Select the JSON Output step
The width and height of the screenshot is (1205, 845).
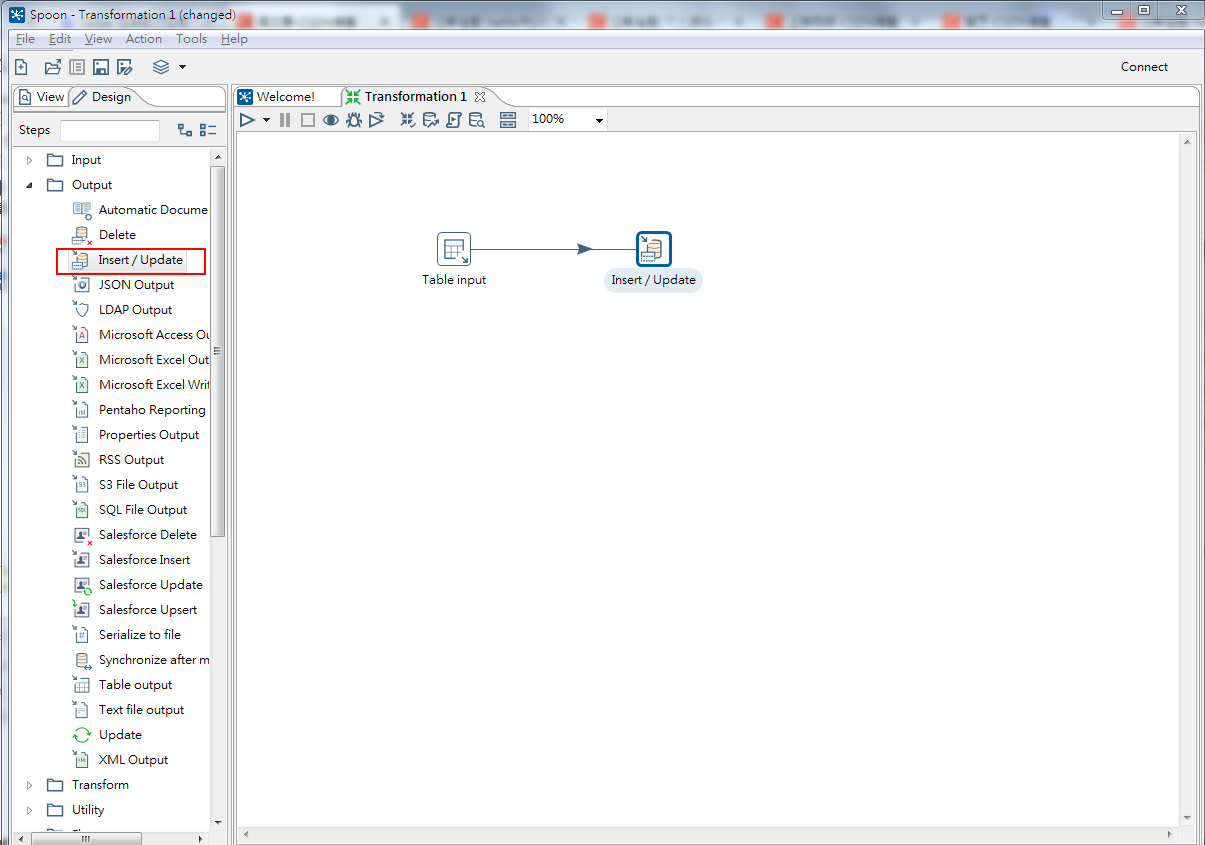pos(124,285)
